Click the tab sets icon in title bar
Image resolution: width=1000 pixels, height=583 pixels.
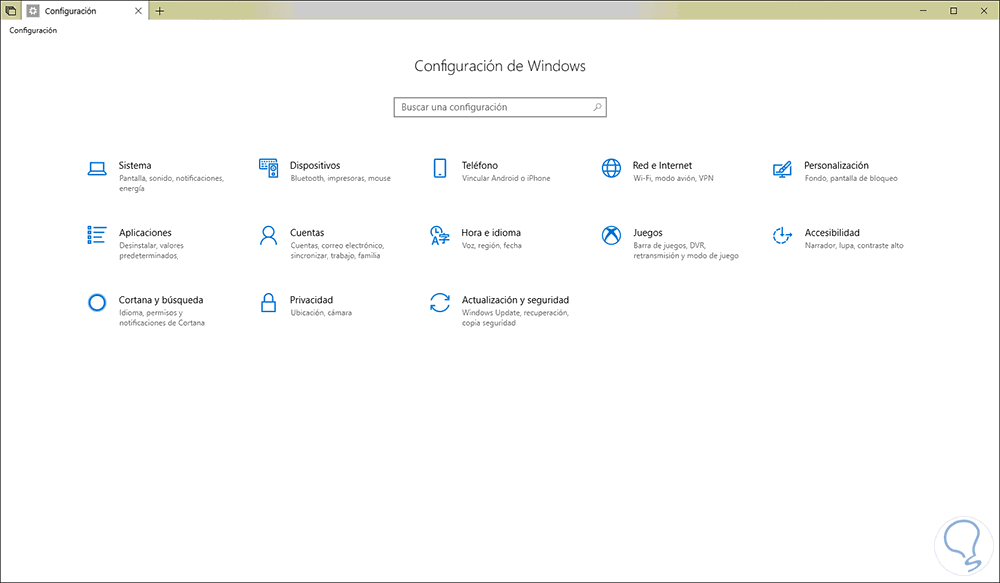pyautogui.click(x=10, y=11)
